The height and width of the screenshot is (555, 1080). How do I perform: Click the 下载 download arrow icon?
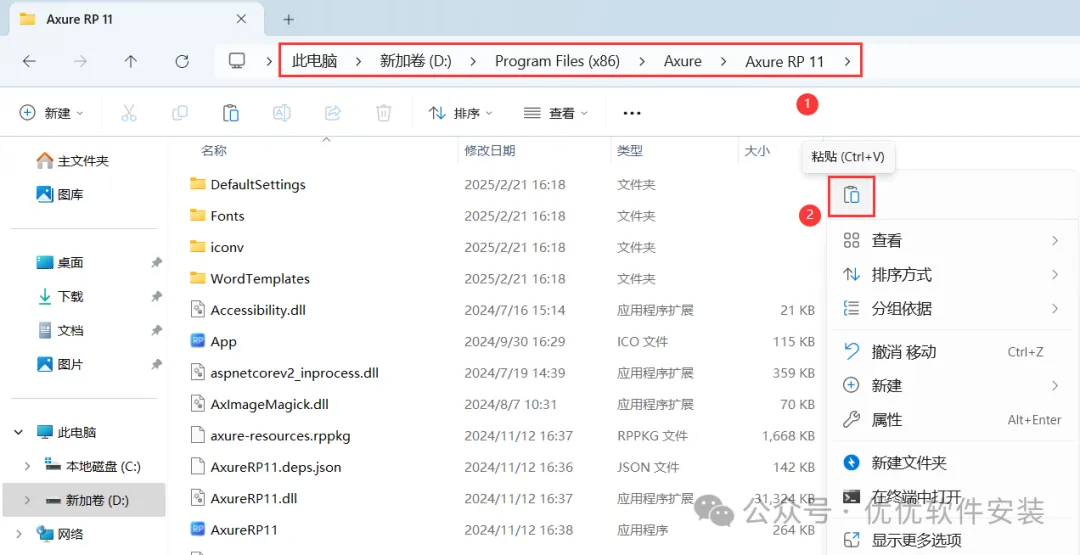[45, 296]
